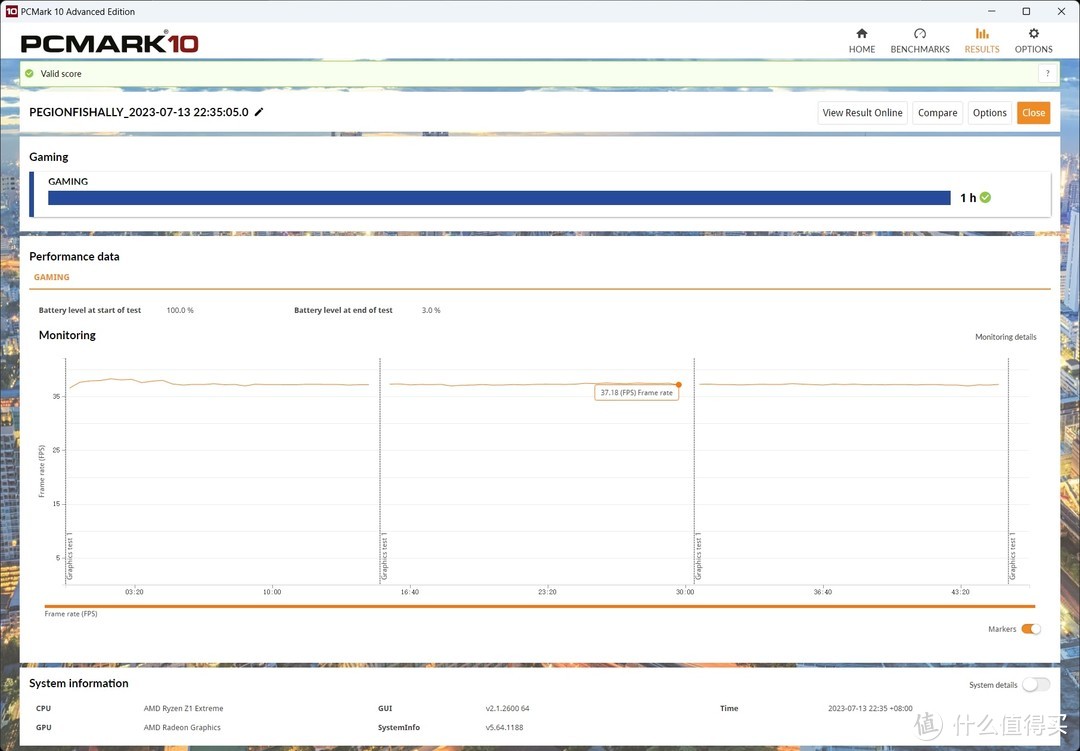
Task: Click the question mark help icon
Action: tap(1048, 73)
